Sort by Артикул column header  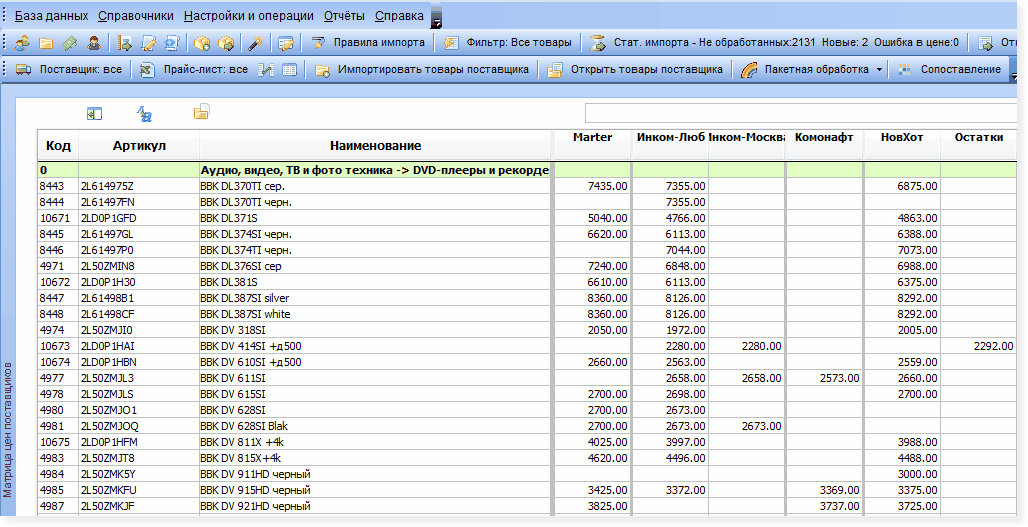click(x=139, y=146)
